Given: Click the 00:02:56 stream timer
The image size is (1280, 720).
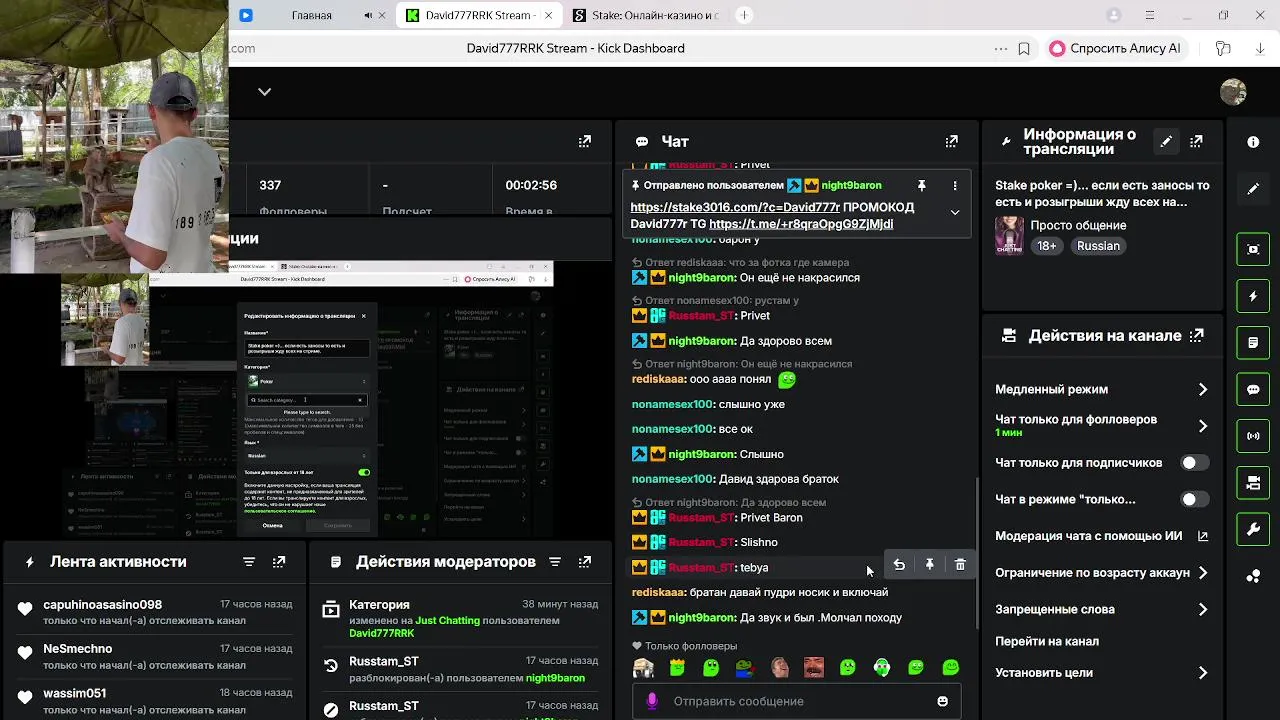Looking at the screenshot, I should coord(531,185).
